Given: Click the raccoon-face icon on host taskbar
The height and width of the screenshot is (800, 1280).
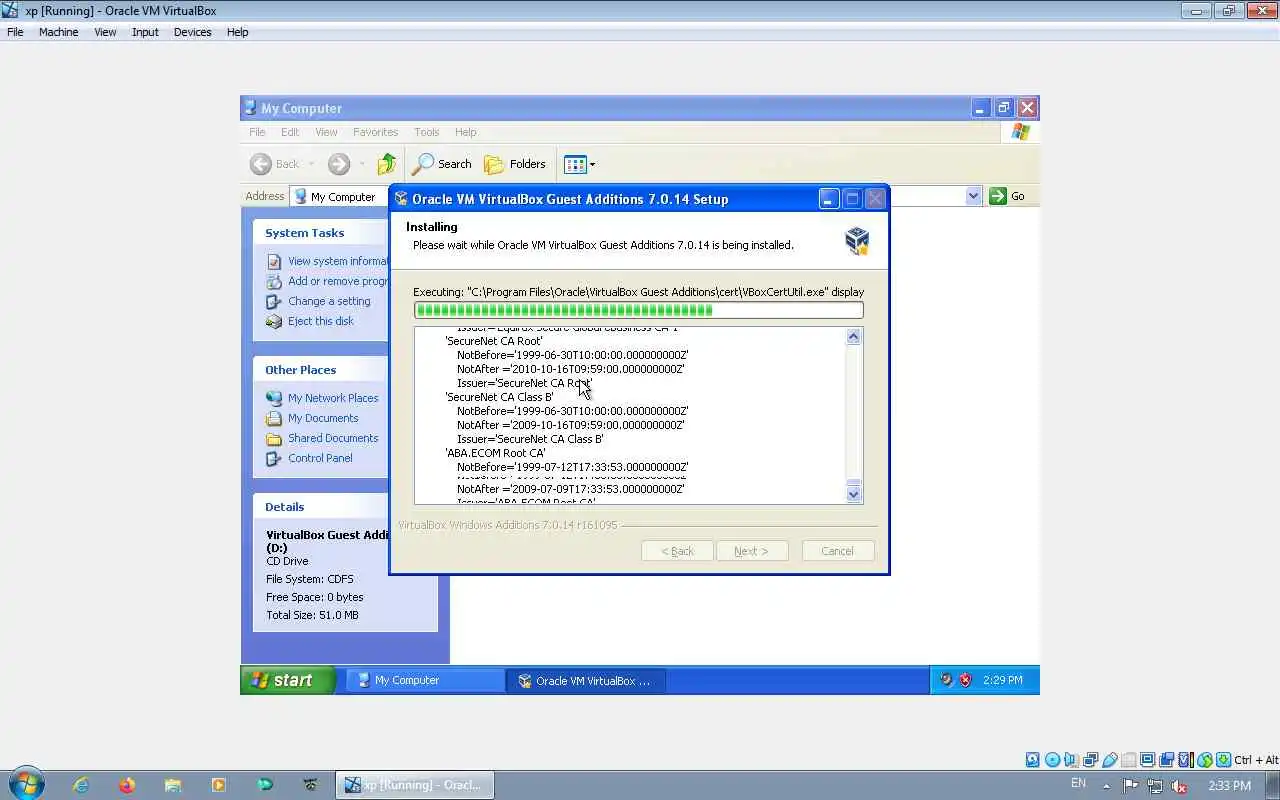Looking at the screenshot, I should (x=310, y=785).
